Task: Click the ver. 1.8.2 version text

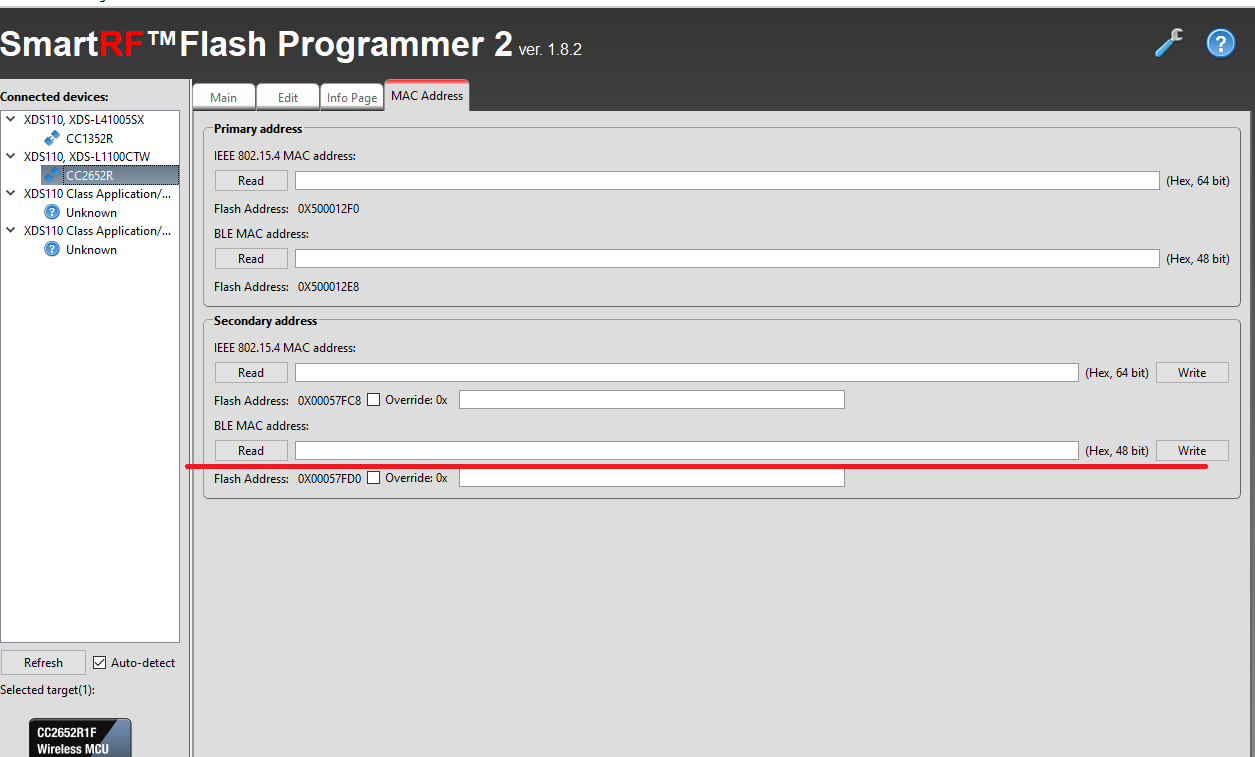Action: point(550,49)
